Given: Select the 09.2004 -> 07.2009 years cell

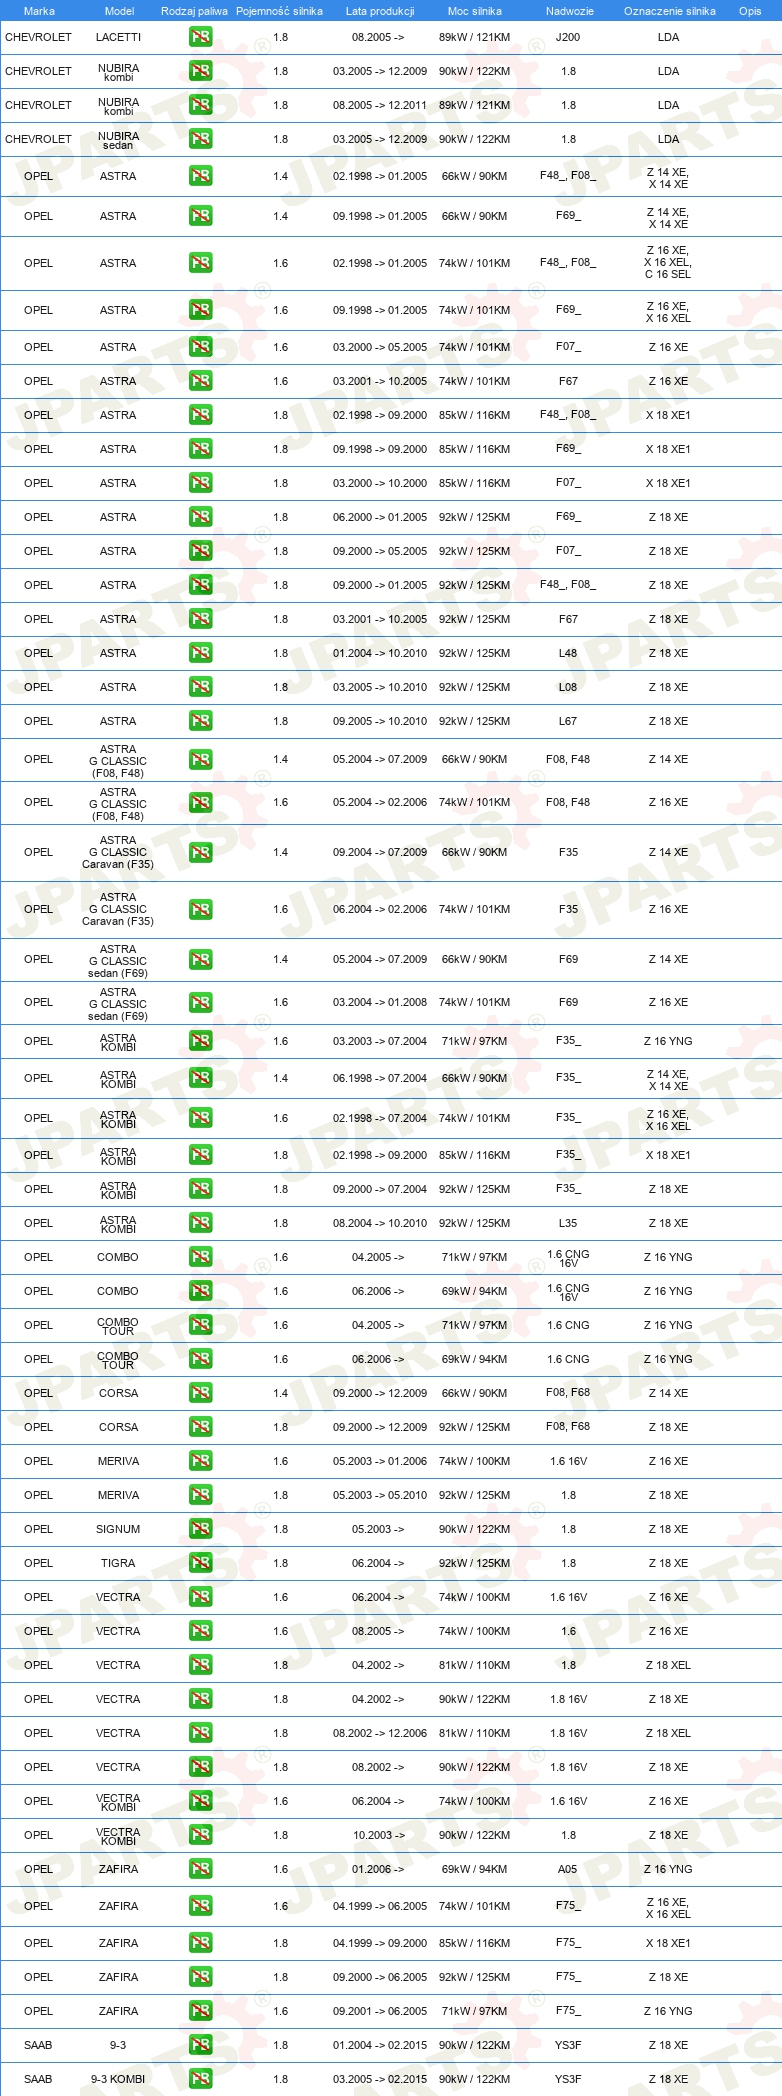Looking at the screenshot, I should (380, 852).
